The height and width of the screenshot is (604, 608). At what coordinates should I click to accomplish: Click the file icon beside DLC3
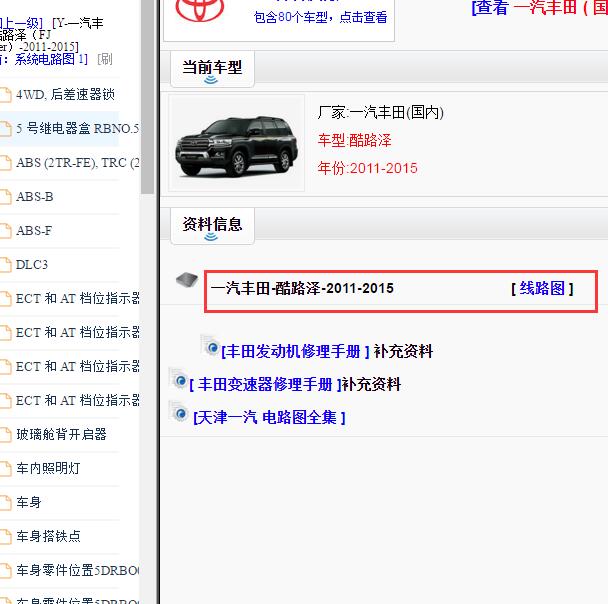[5, 265]
